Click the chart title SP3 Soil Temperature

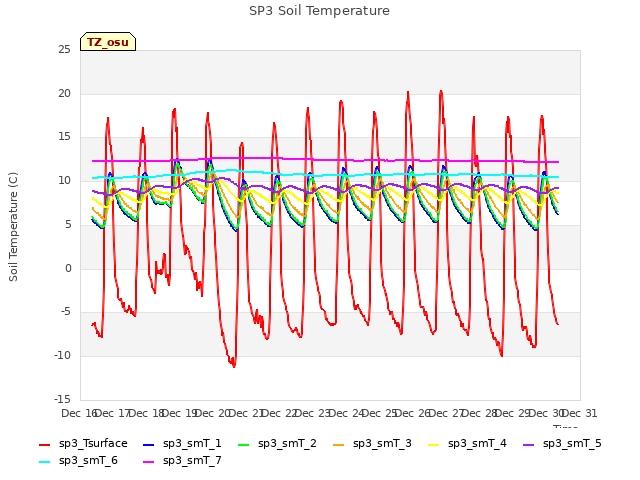pyautogui.click(x=319, y=11)
